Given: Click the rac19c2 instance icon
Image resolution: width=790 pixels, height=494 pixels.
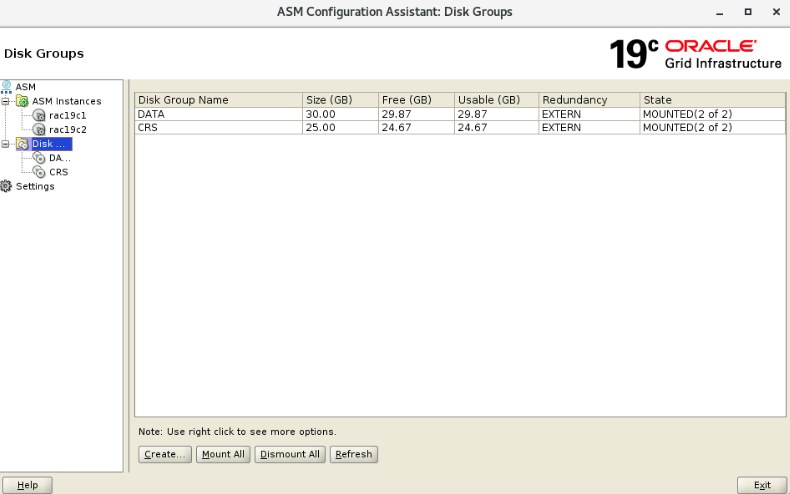Looking at the screenshot, I should [x=39, y=130].
